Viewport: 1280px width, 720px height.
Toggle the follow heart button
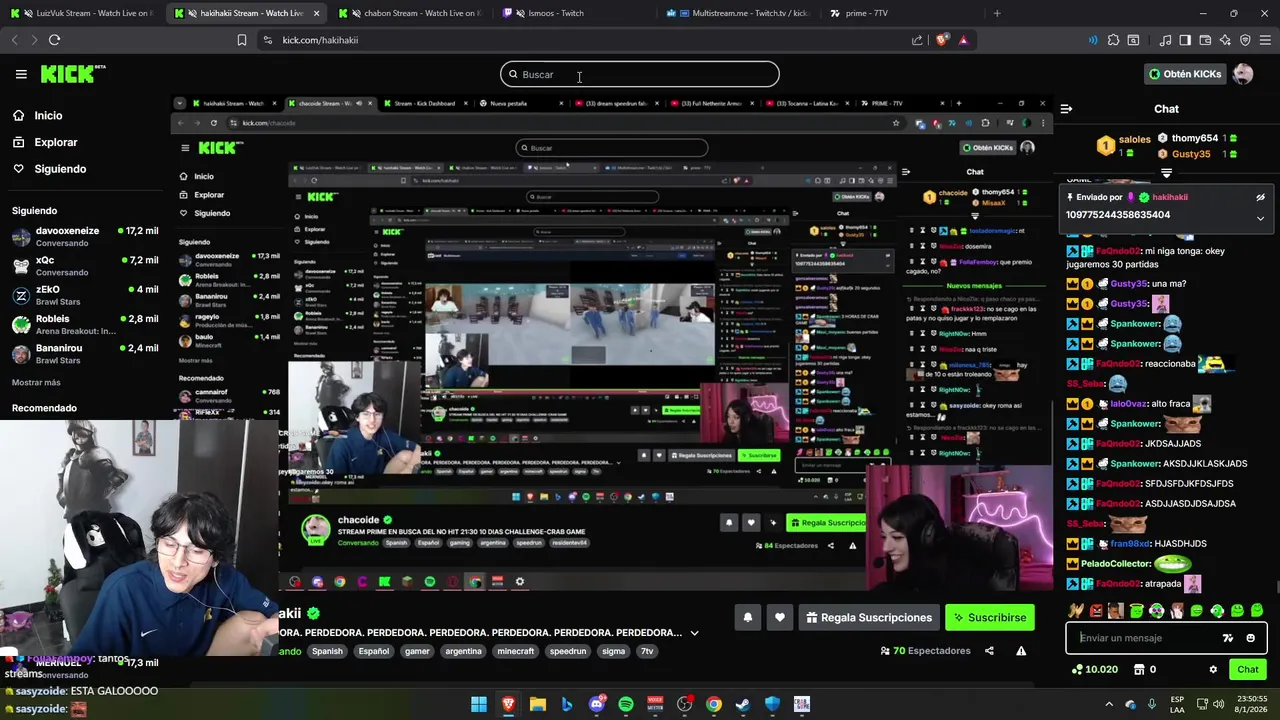[x=780, y=618]
